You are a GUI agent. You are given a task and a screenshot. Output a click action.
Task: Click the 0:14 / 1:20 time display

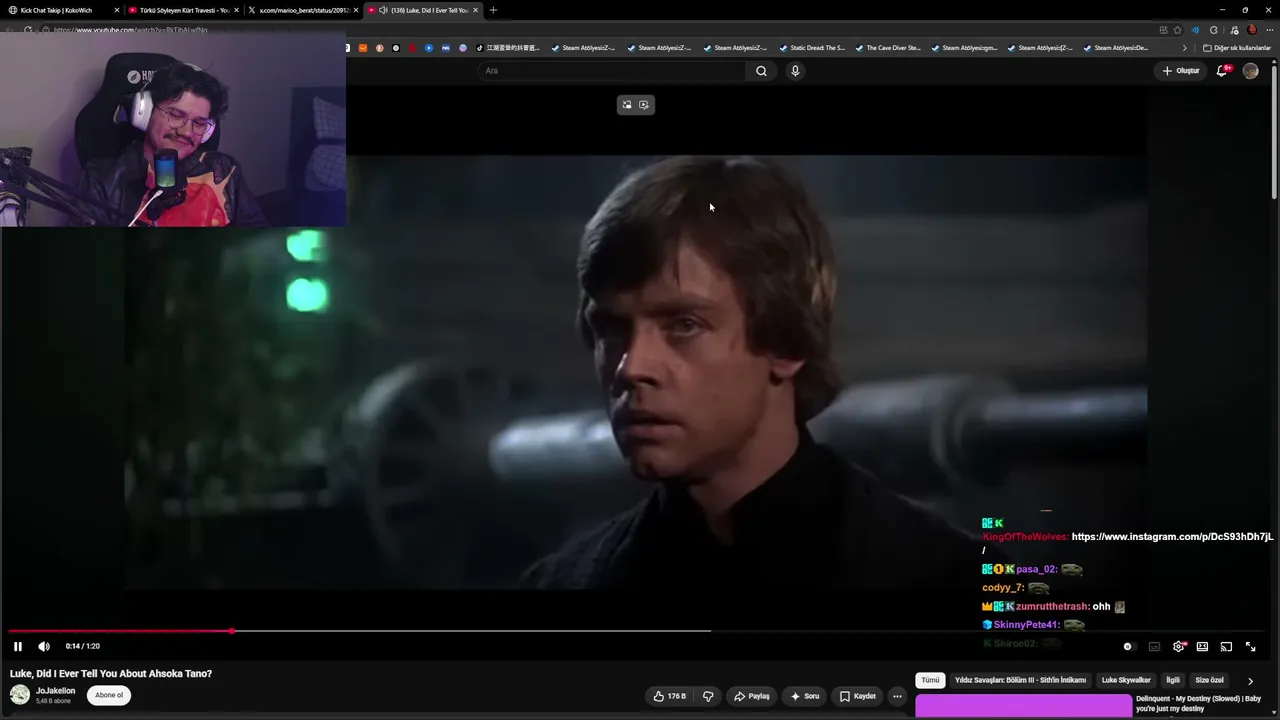[x=82, y=646]
